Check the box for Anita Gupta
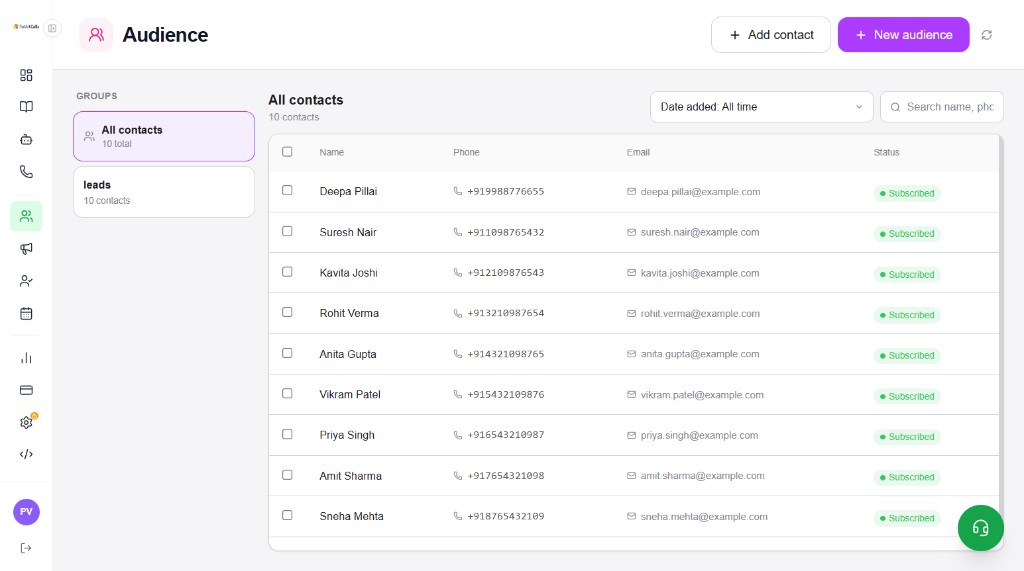 pyautogui.click(x=287, y=353)
